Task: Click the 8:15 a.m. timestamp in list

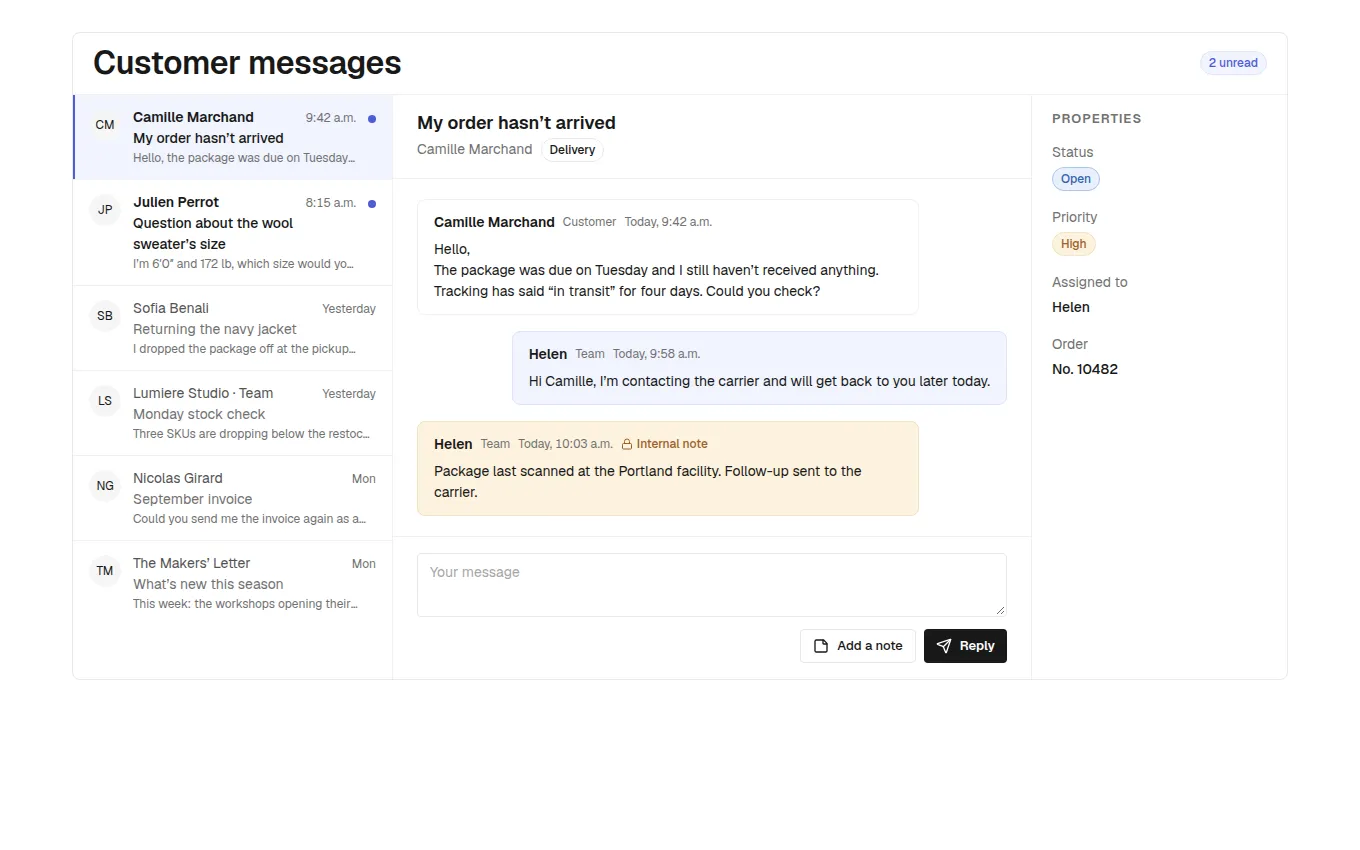Action: coord(331,203)
